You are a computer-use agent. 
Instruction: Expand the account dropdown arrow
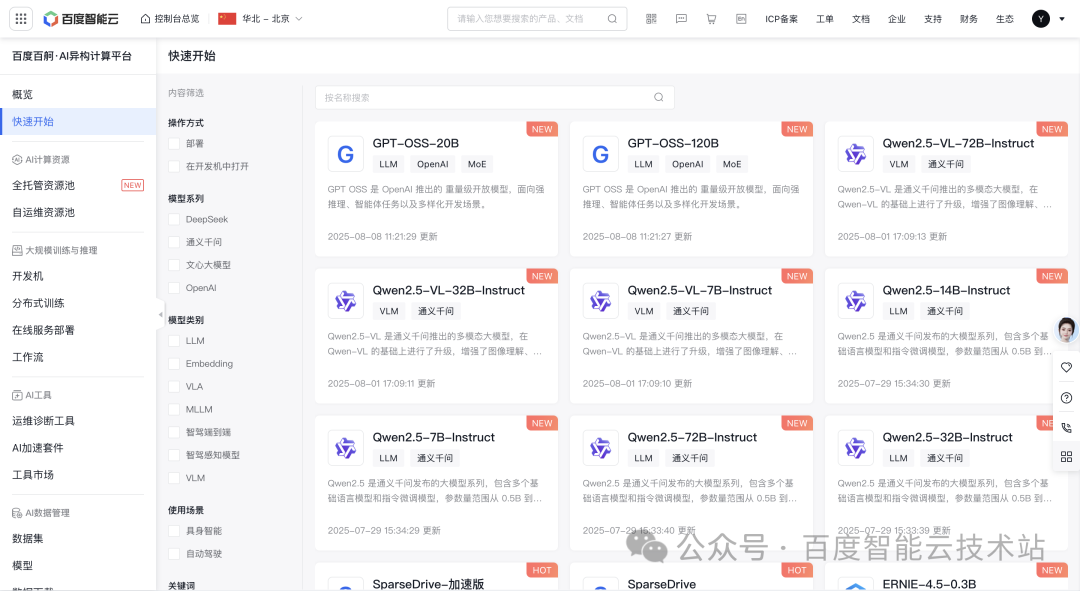(x=1061, y=19)
